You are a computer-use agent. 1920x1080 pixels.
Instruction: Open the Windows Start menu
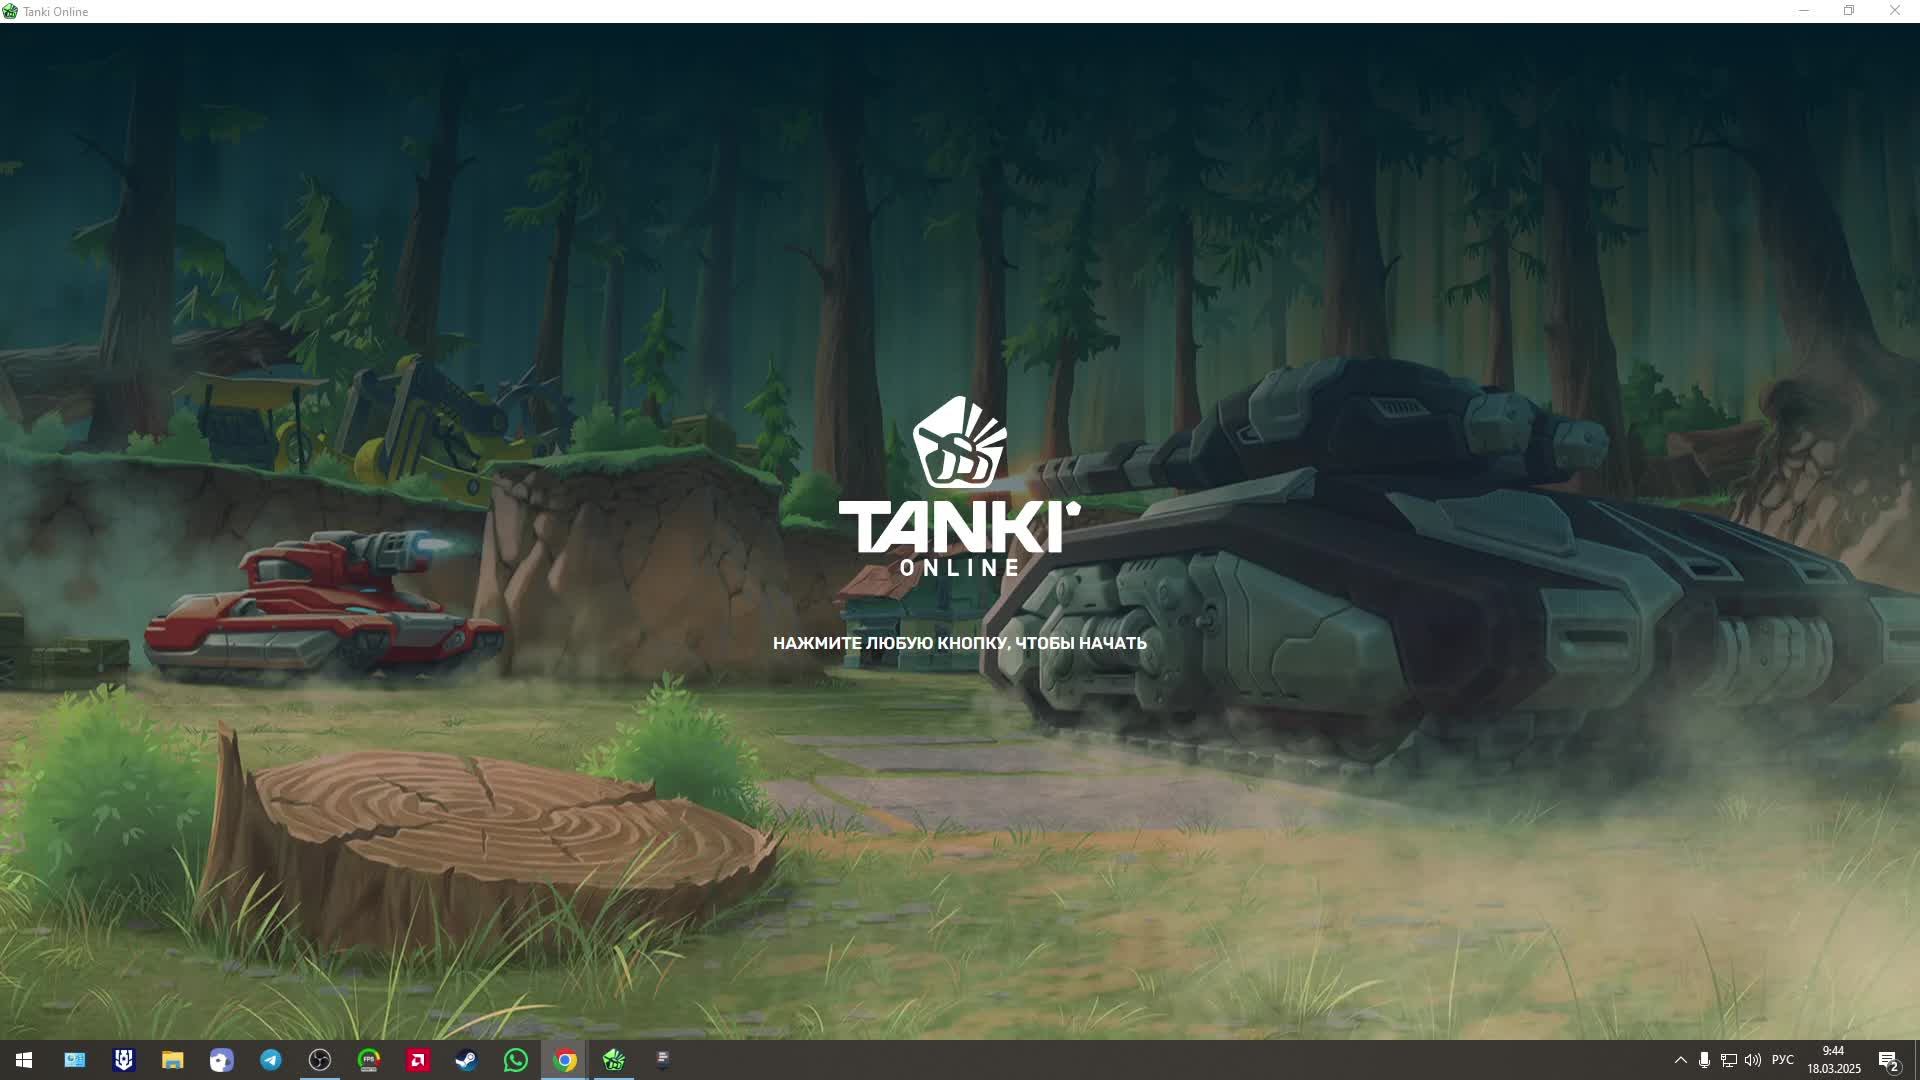pyautogui.click(x=24, y=1060)
